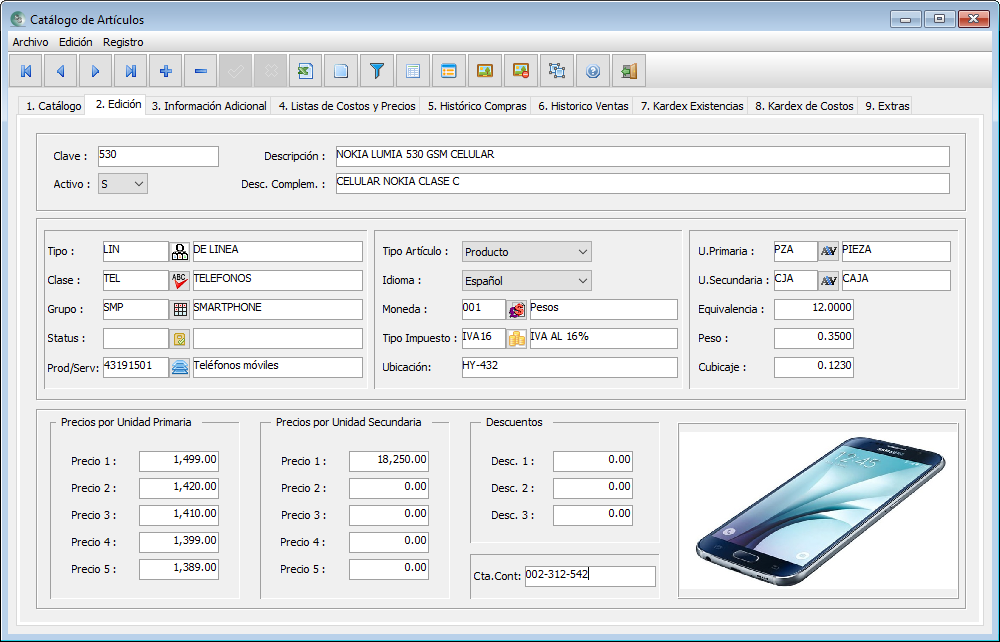Open the 3. Información Adicional tab
Image resolution: width=1000 pixels, height=642 pixels.
tap(209, 106)
